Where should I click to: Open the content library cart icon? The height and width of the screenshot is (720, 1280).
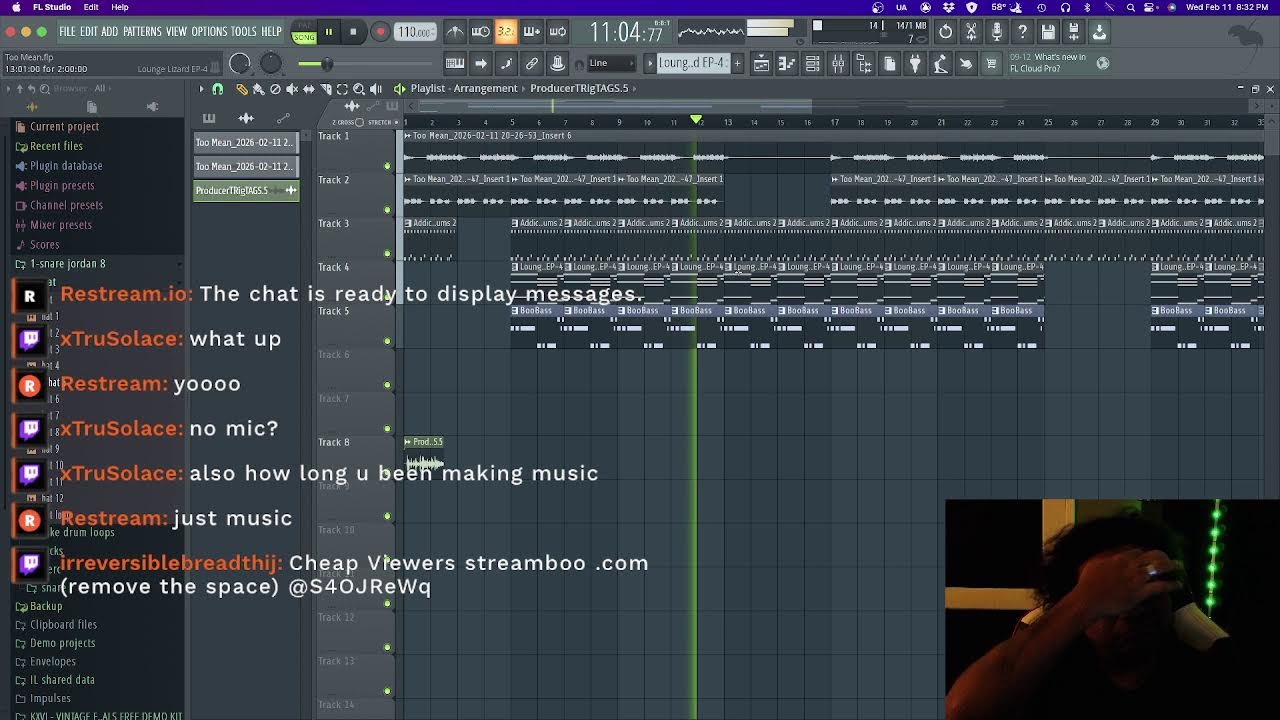pos(992,63)
